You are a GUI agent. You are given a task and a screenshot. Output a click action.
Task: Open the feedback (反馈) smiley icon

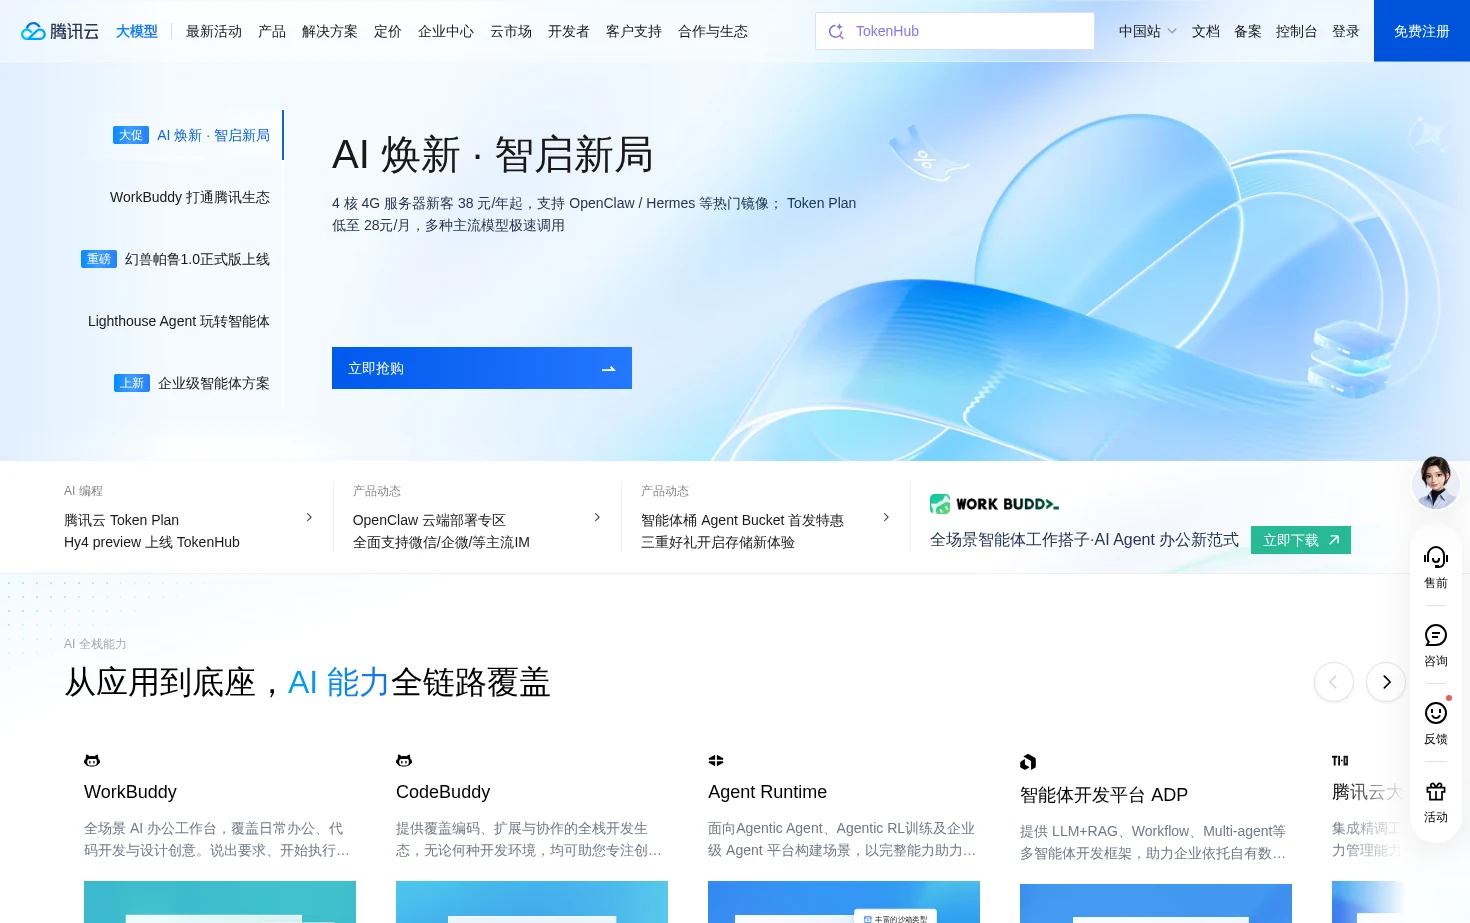[x=1436, y=713]
